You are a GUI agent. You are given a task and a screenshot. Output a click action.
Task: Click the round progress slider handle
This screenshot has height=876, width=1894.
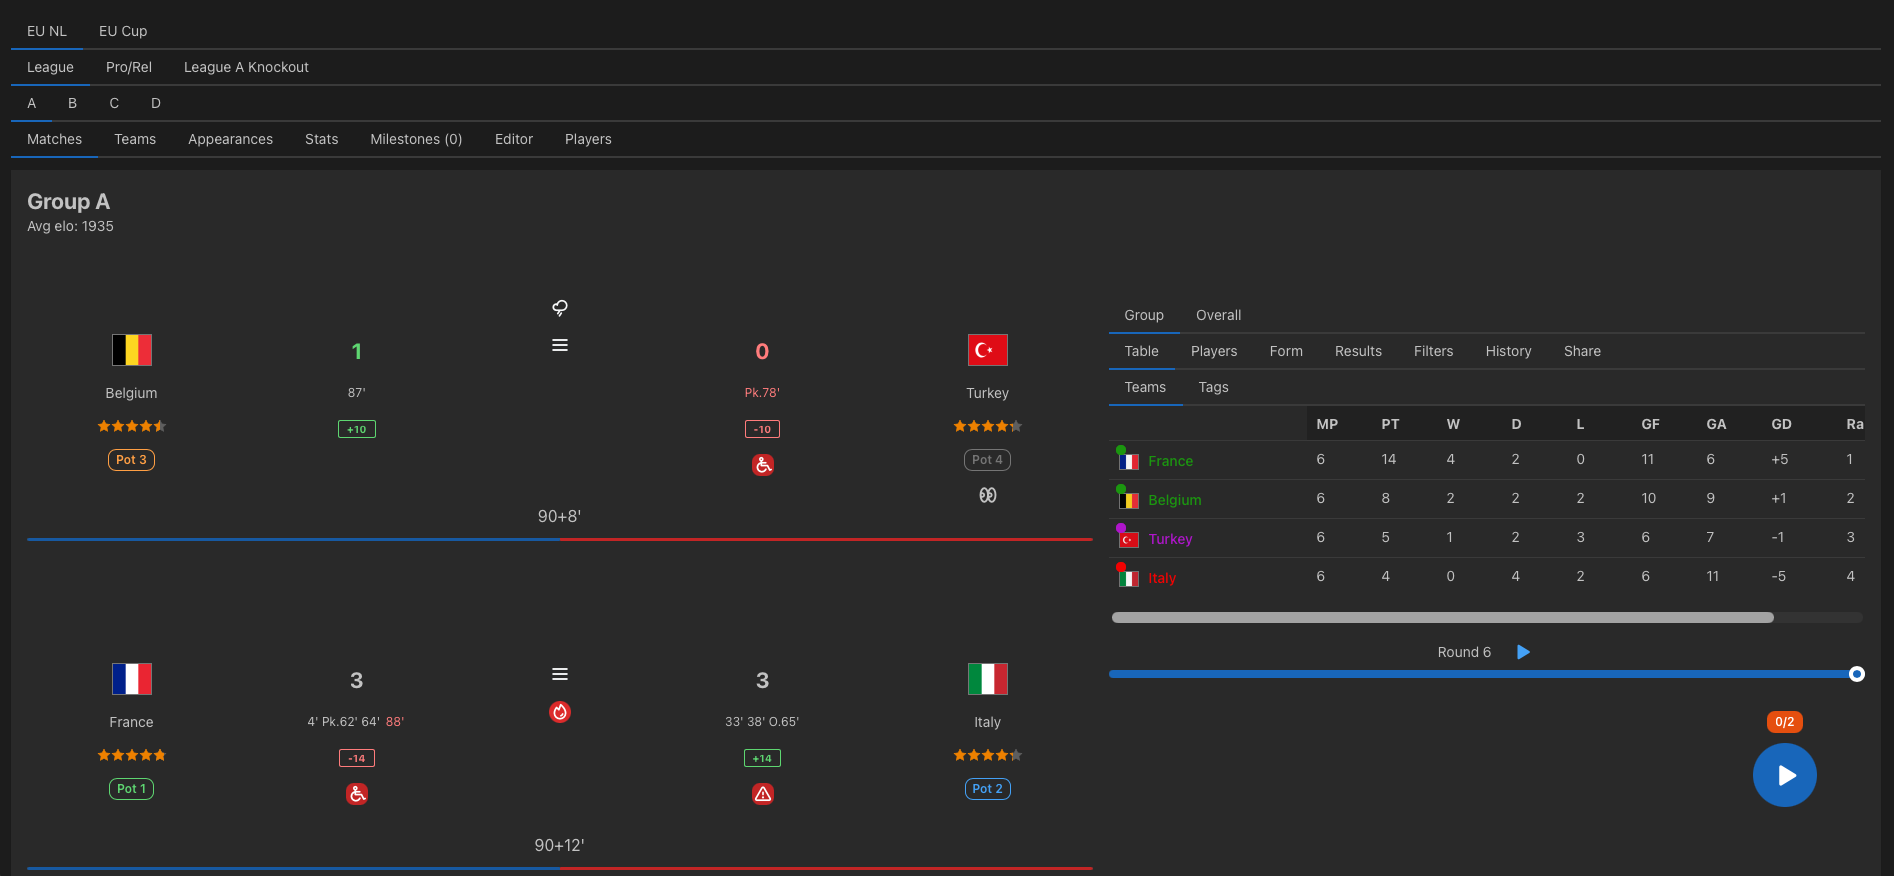pos(1857,674)
